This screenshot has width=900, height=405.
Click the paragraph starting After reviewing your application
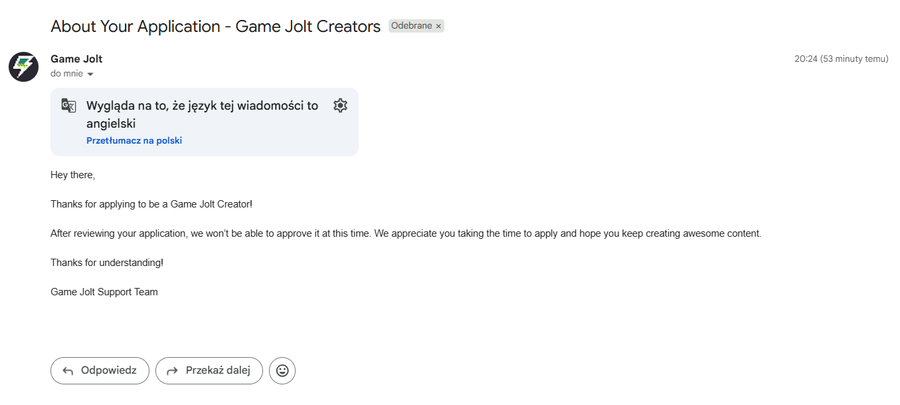click(406, 234)
